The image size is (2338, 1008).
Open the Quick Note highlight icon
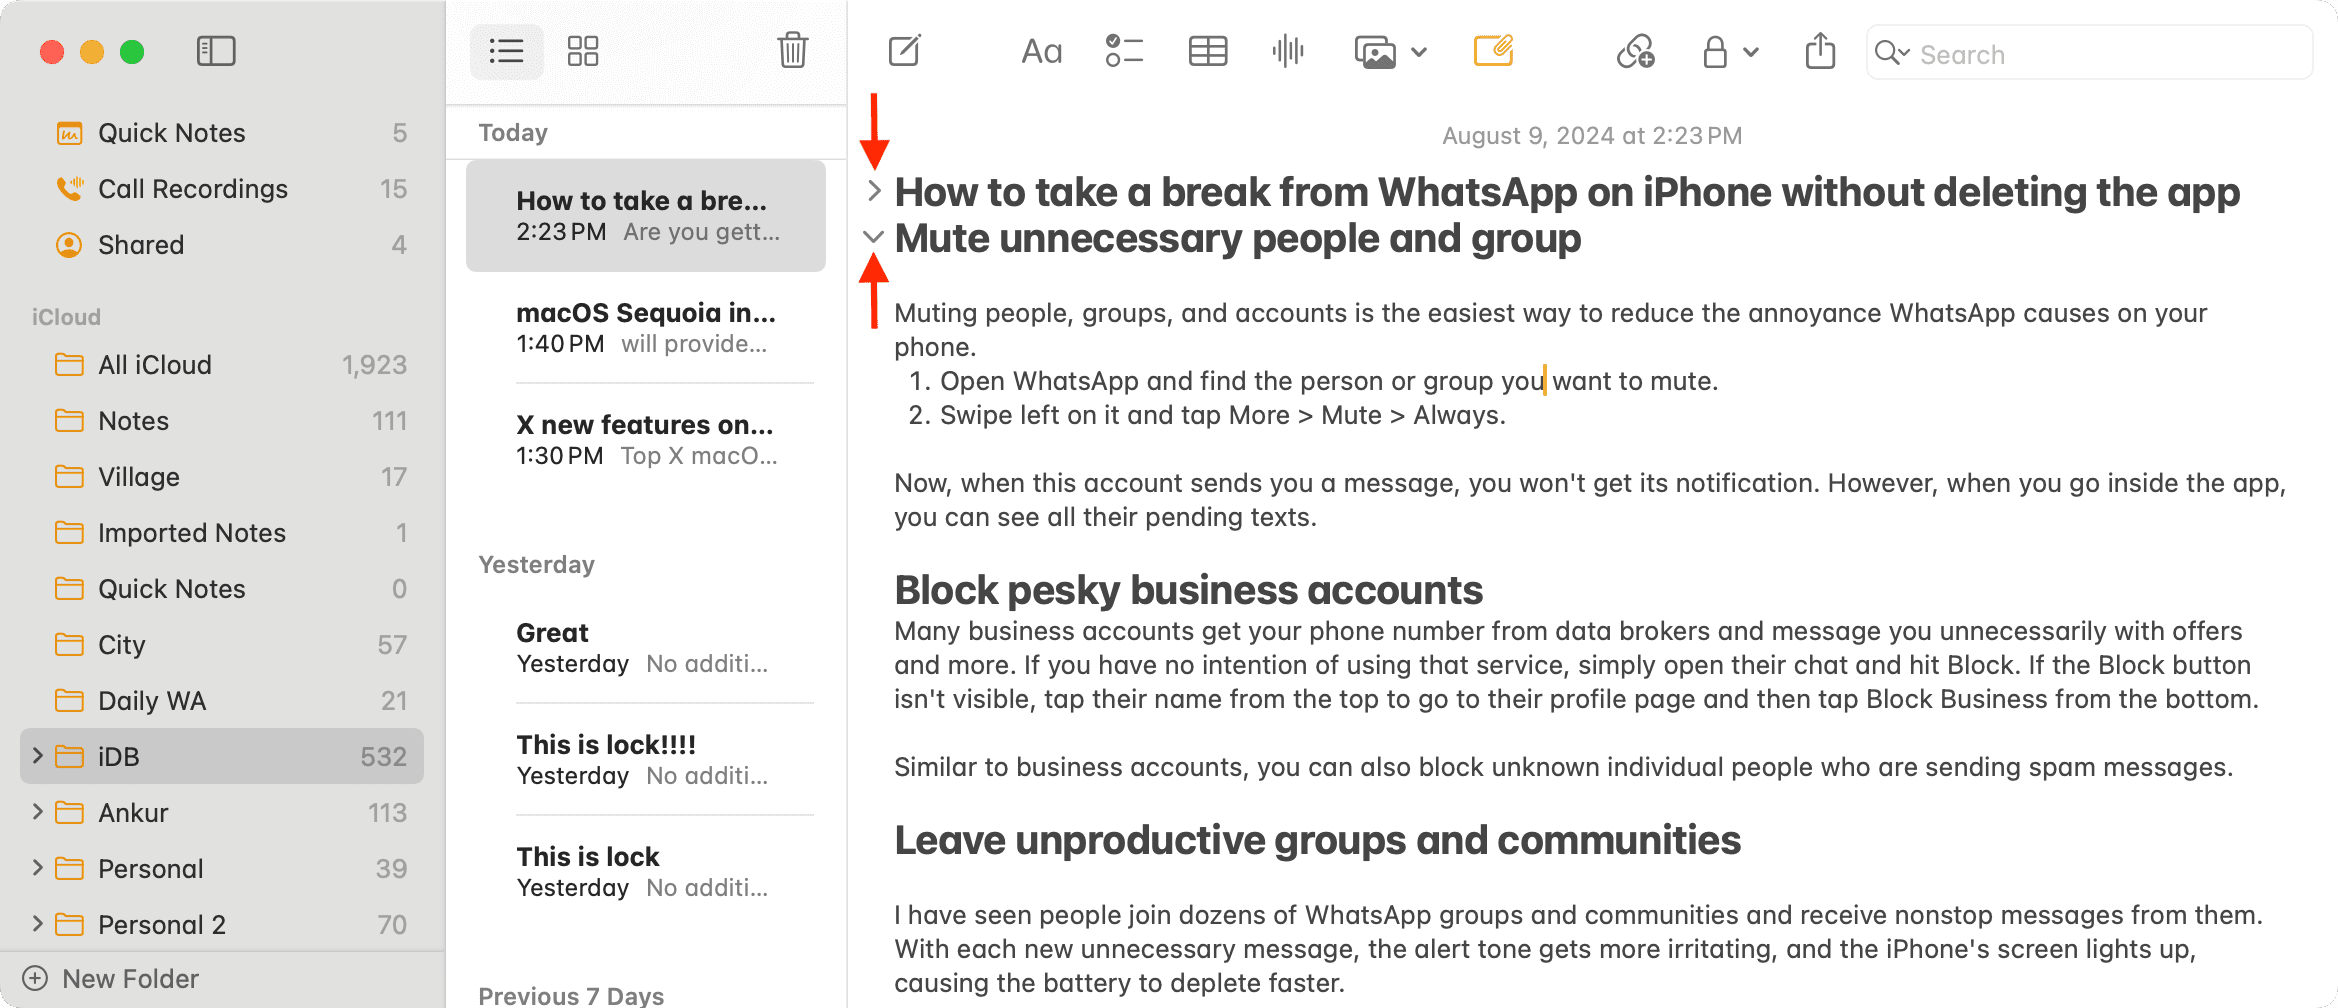(1493, 51)
